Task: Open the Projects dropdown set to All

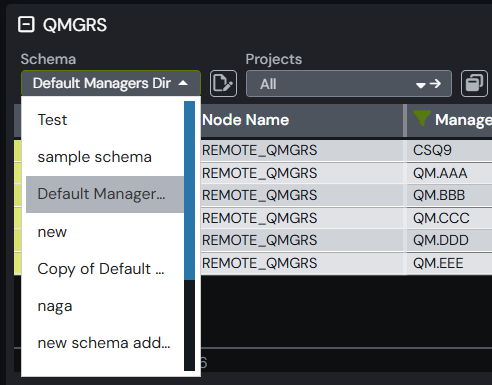Action: click(x=349, y=84)
